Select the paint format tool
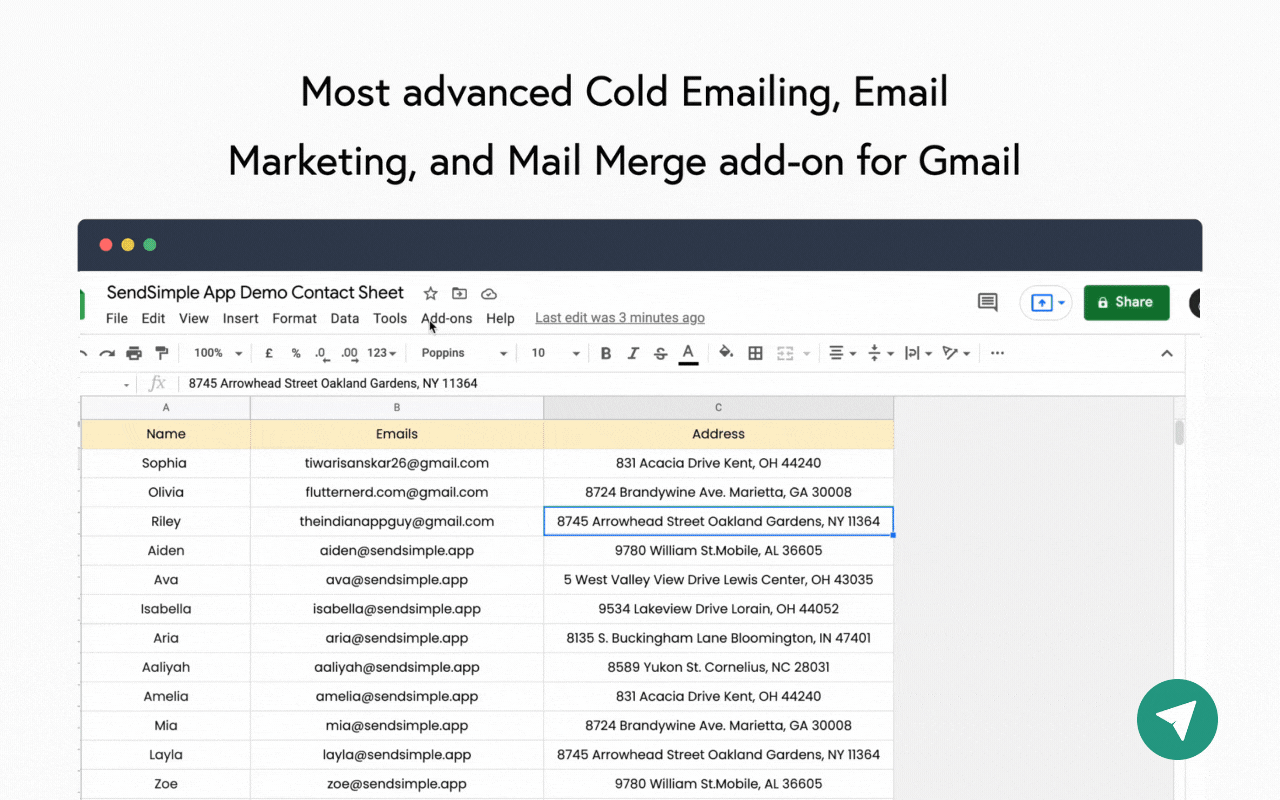Image resolution: width=1280 pixels, height=800 pixels. 161,353
